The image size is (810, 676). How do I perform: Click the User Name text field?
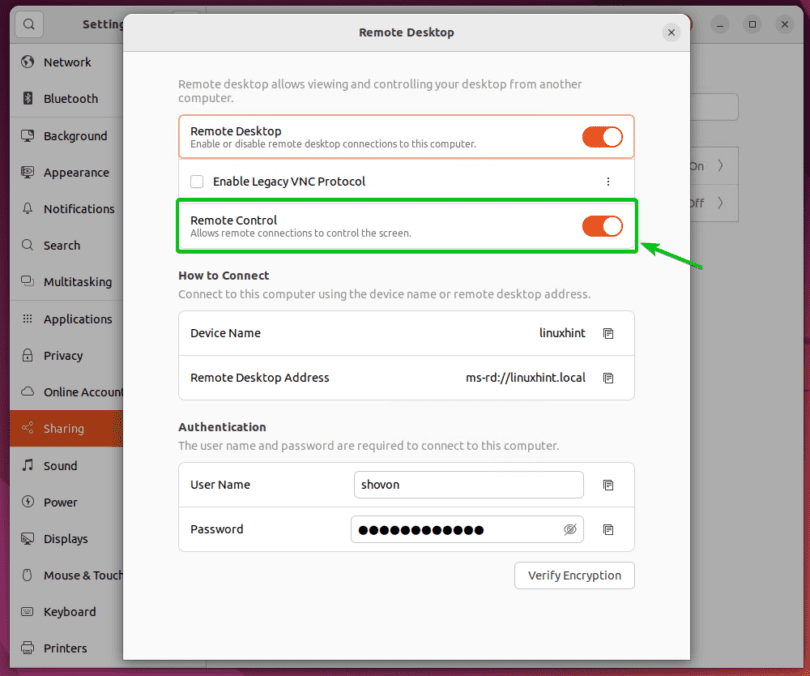(x=468, y=485)
